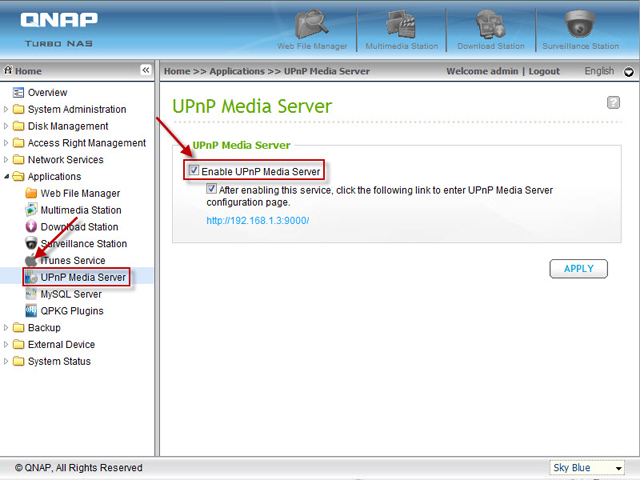Screen dimensions: 640x480
Task: Click the Access Right Management folder icon
Action: [18, 143]
